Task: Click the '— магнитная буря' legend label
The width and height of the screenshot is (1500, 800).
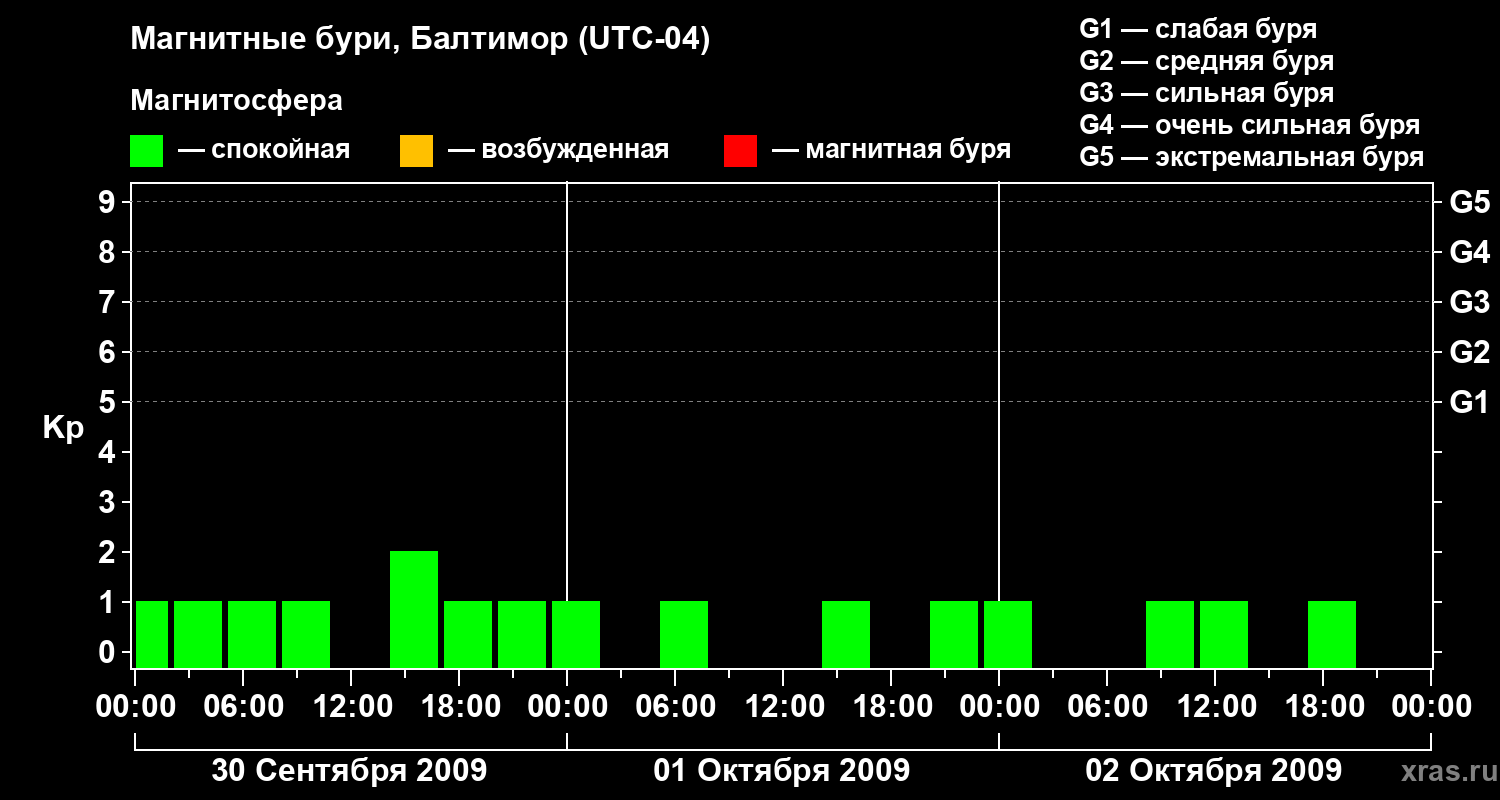Action: pyautogui.click(x=892, y=150)
